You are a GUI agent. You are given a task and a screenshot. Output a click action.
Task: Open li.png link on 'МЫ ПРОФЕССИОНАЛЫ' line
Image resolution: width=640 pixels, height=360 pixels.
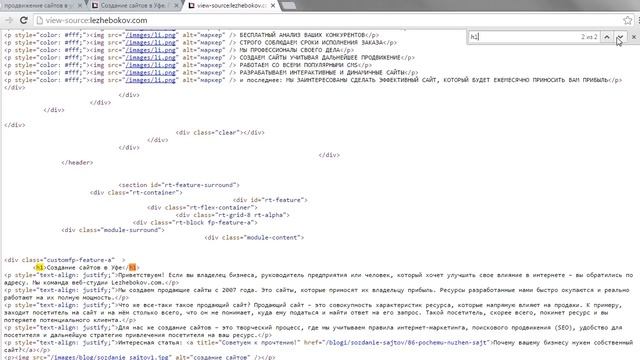151,50
